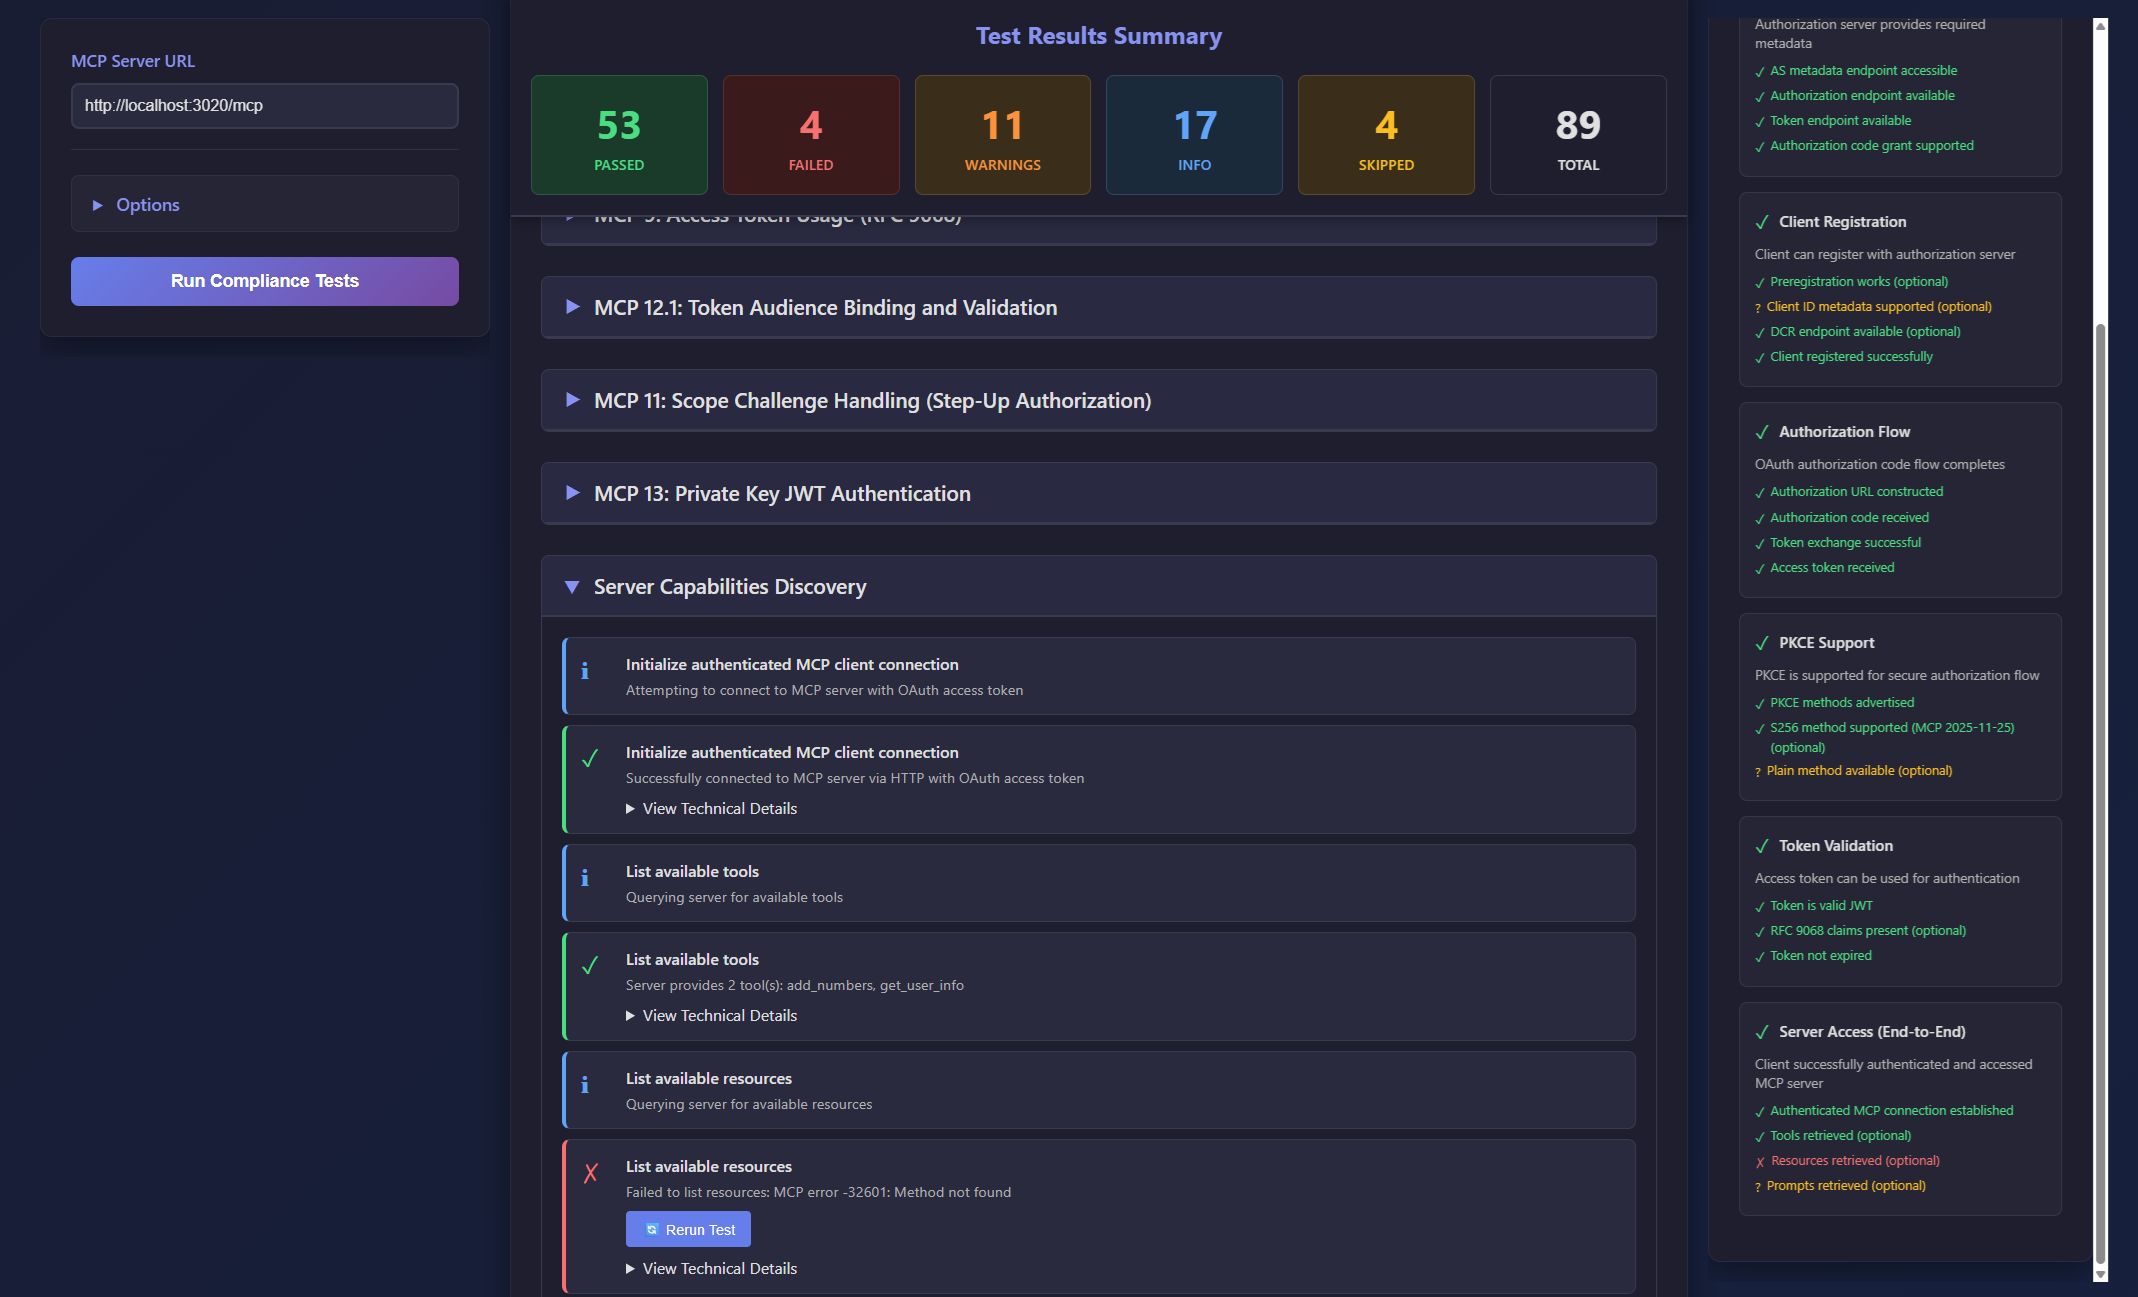Focus the MCP Server URL field
Viewport: 2138px width, 1297px height.
pos(265,105)
